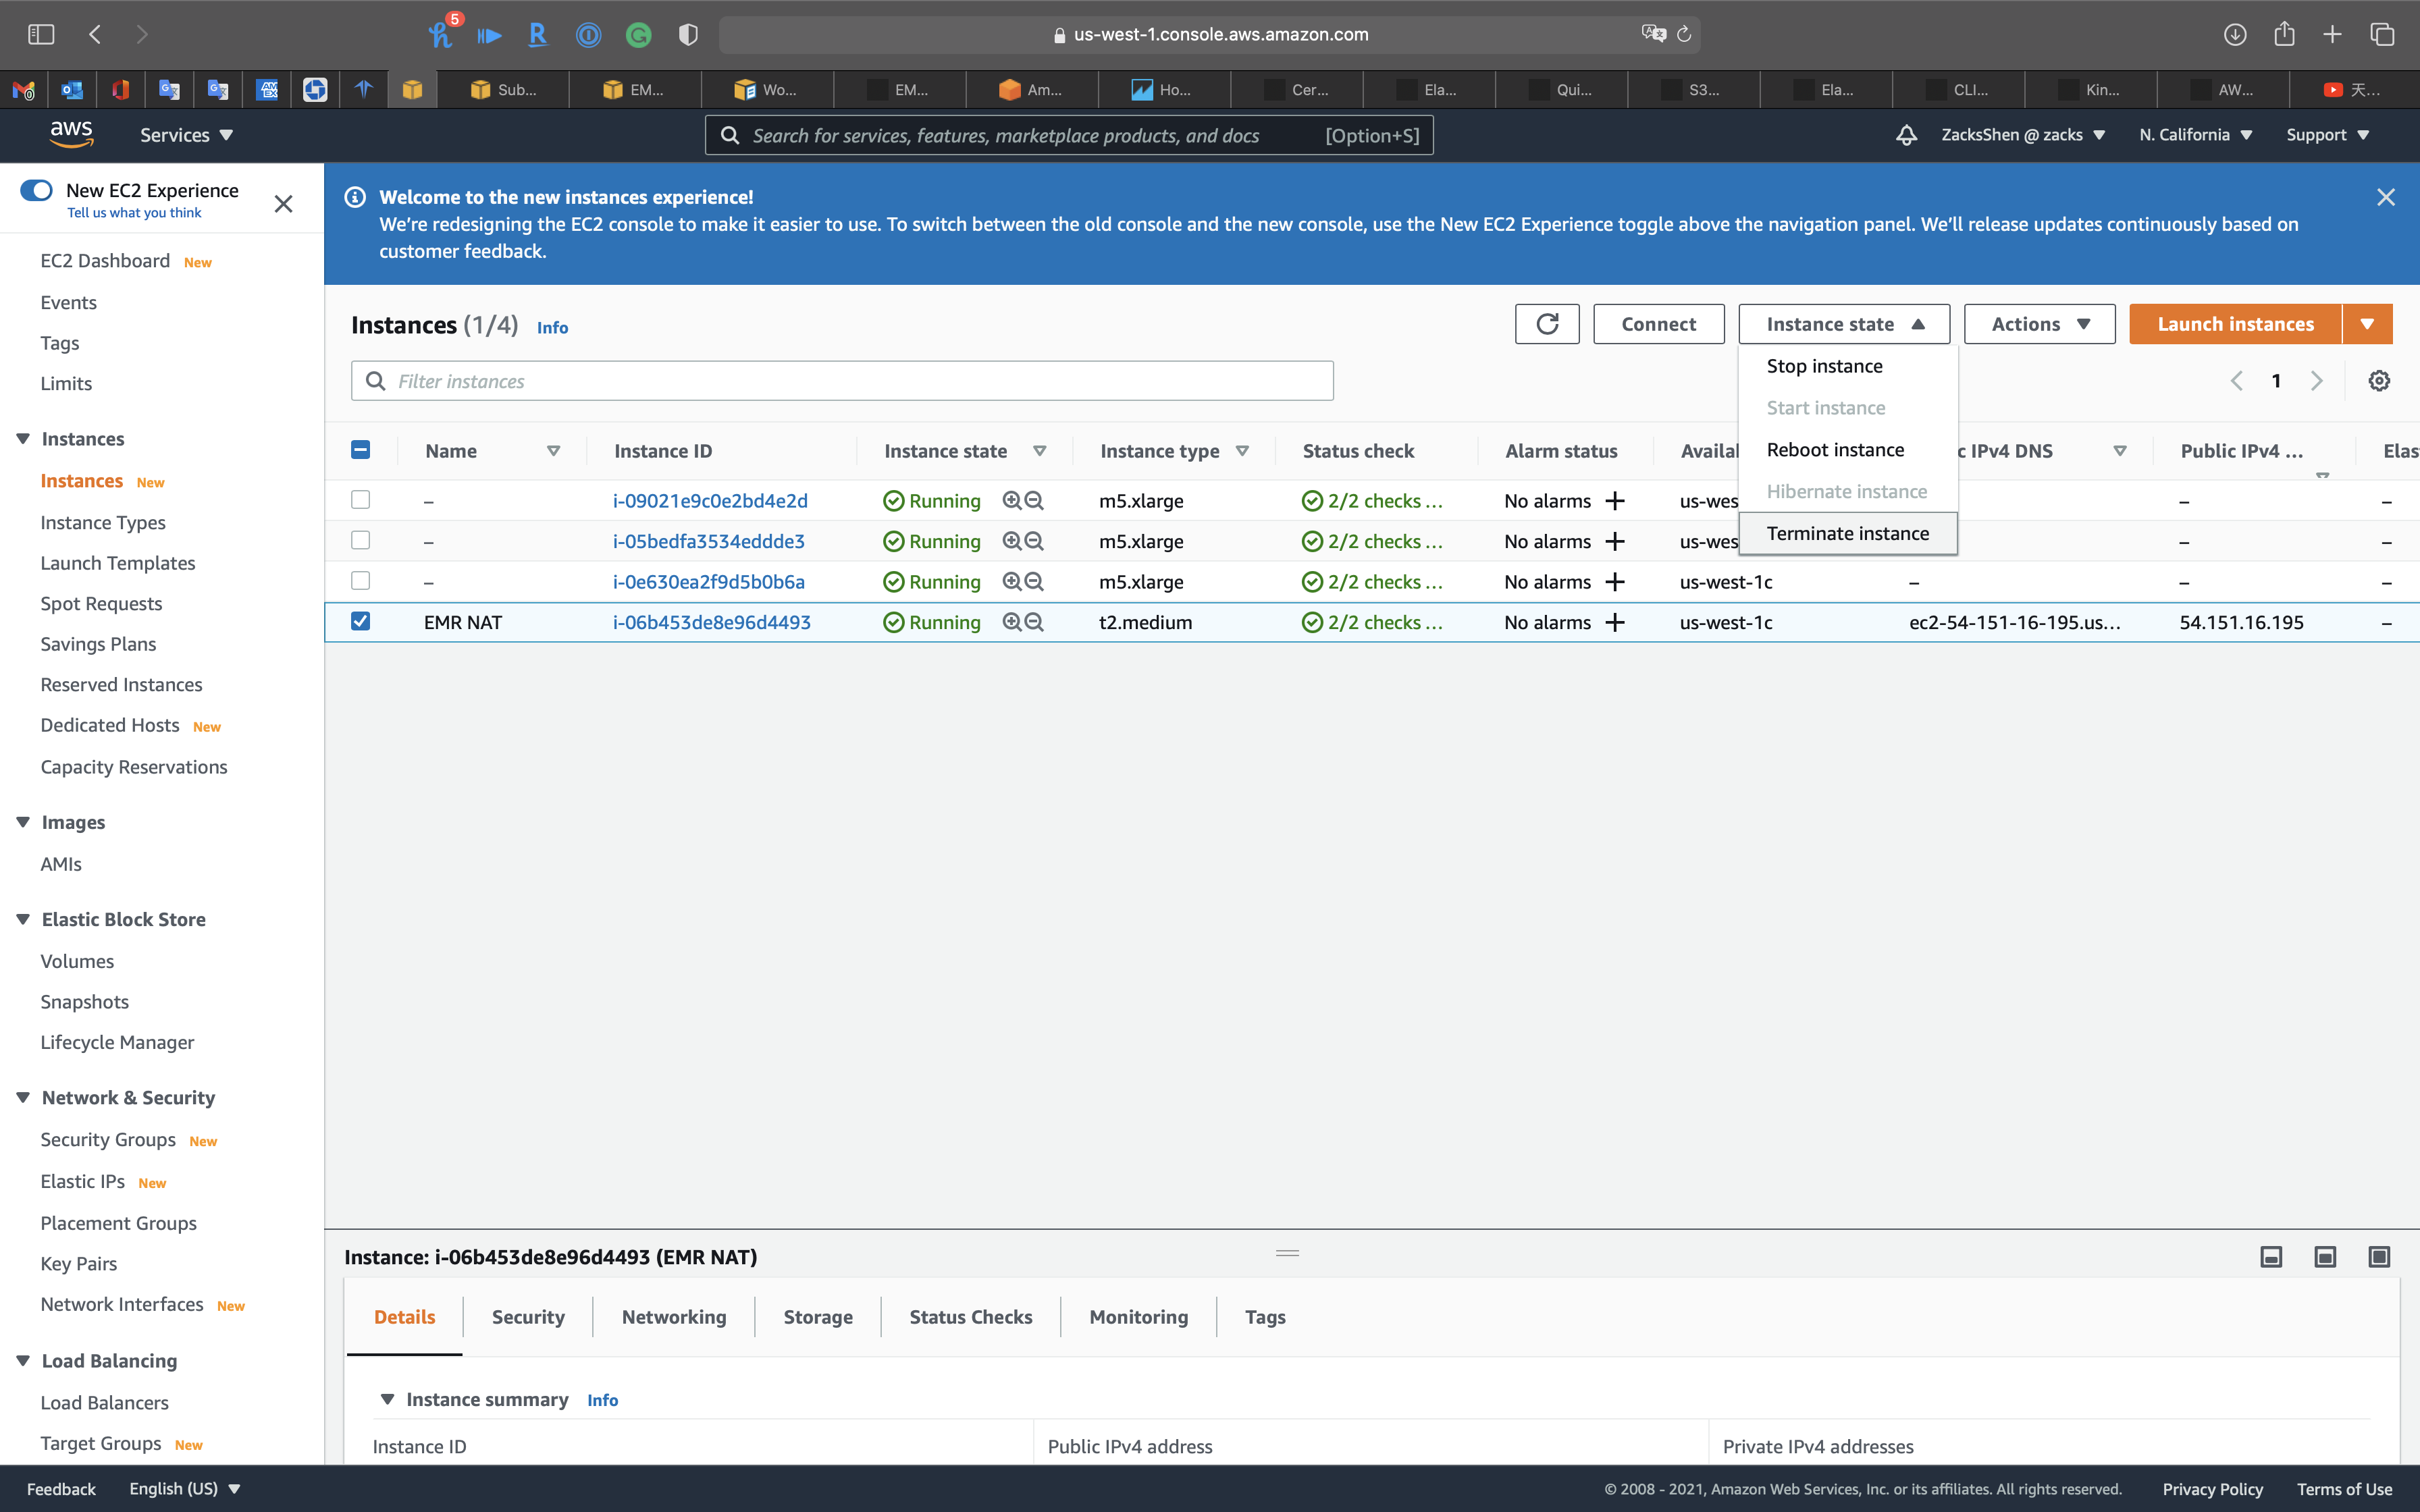Click the refresh instances icon button

1546,324
